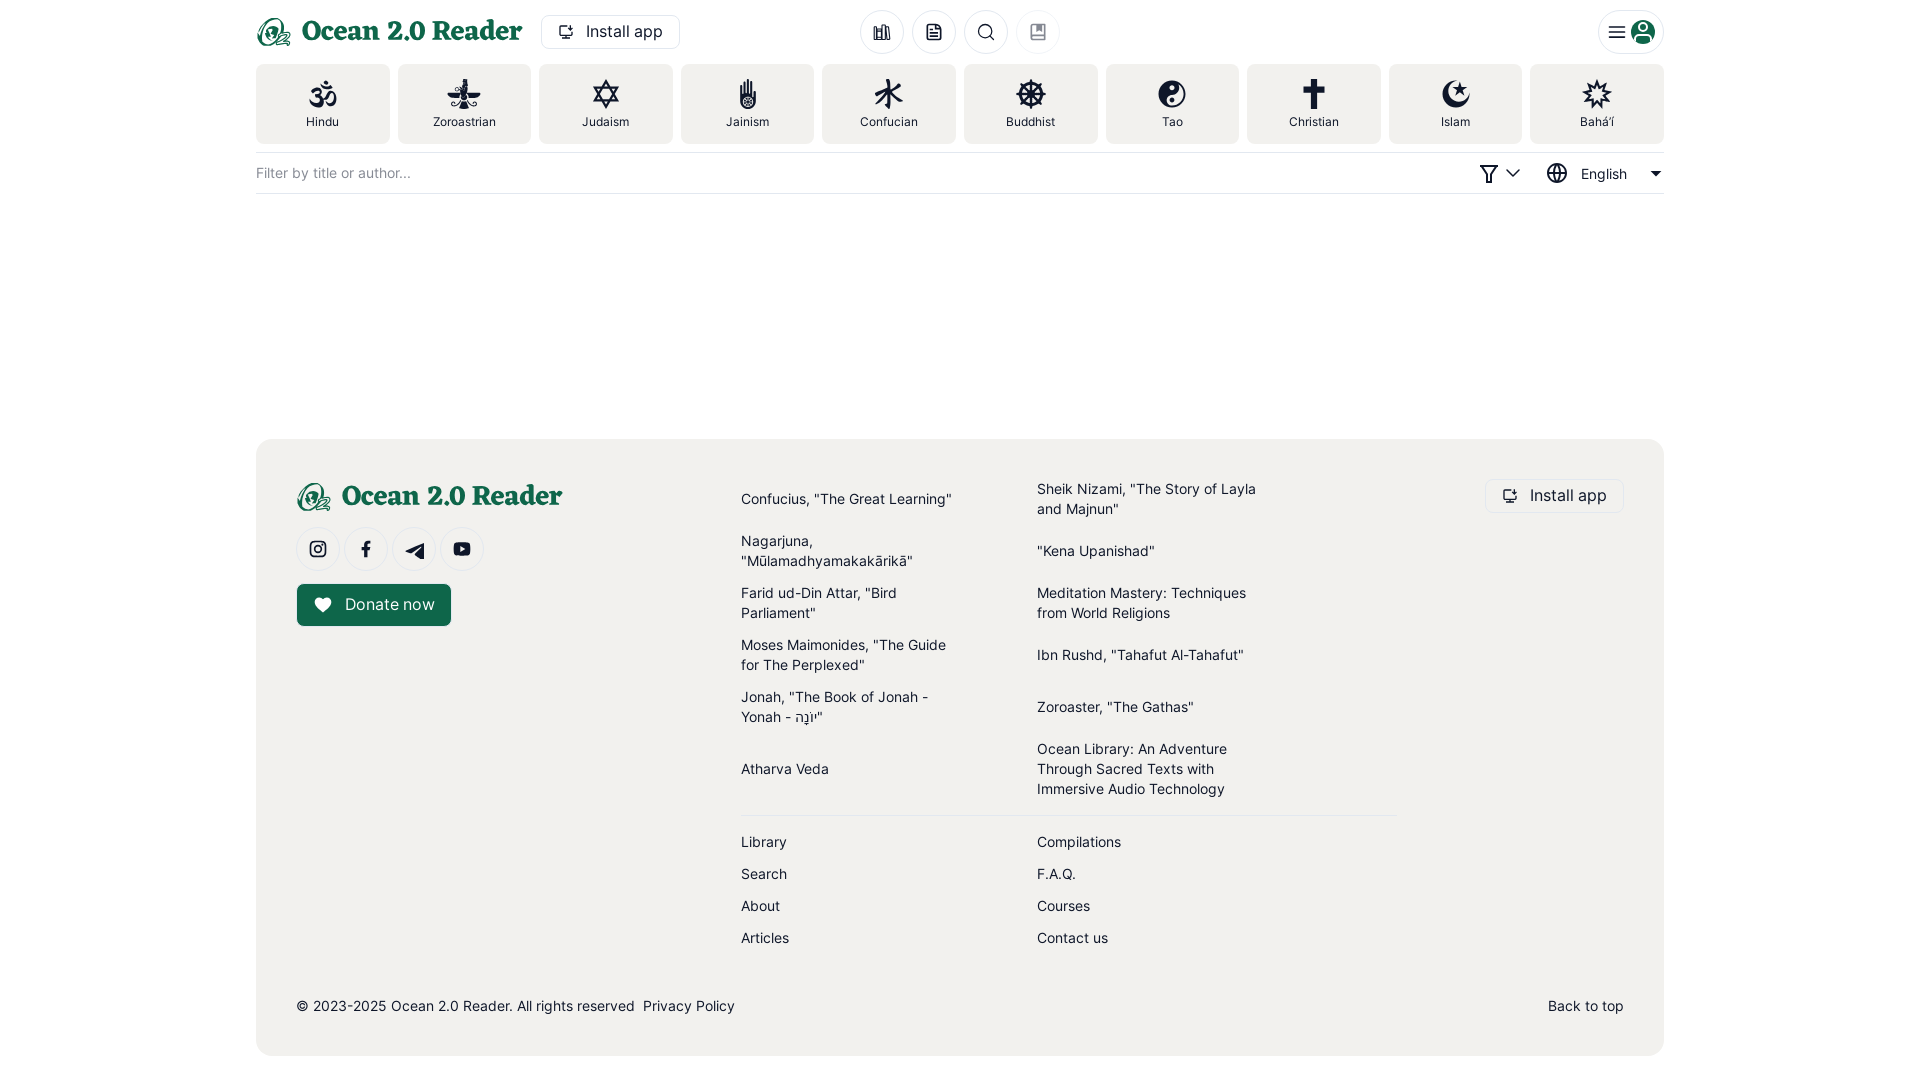Go to Compilations from footer menu
Viewport: 1920px width, 1080px height.
pos(1079,842)
